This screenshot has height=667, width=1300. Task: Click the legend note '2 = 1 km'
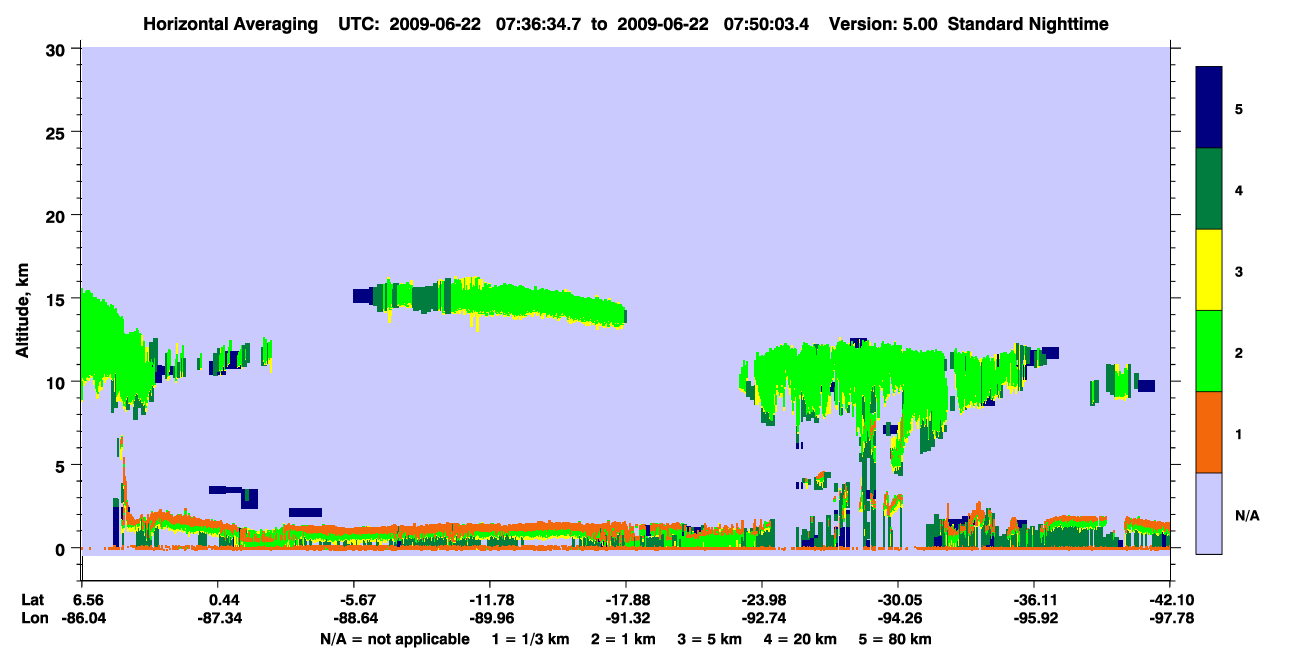pos(623,639)
